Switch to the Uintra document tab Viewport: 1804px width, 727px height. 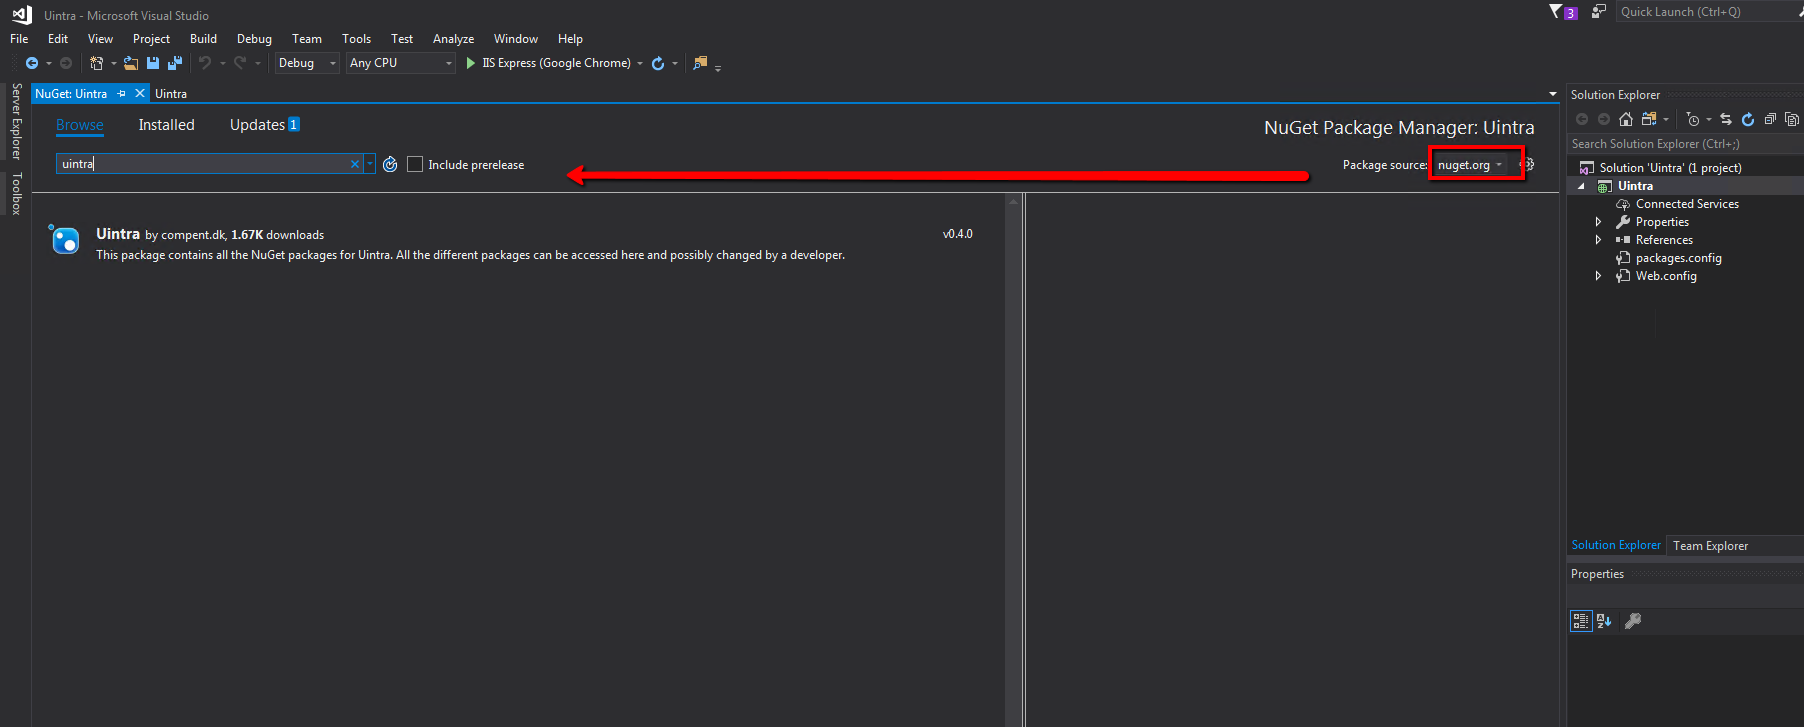click(x=171, y=93)
